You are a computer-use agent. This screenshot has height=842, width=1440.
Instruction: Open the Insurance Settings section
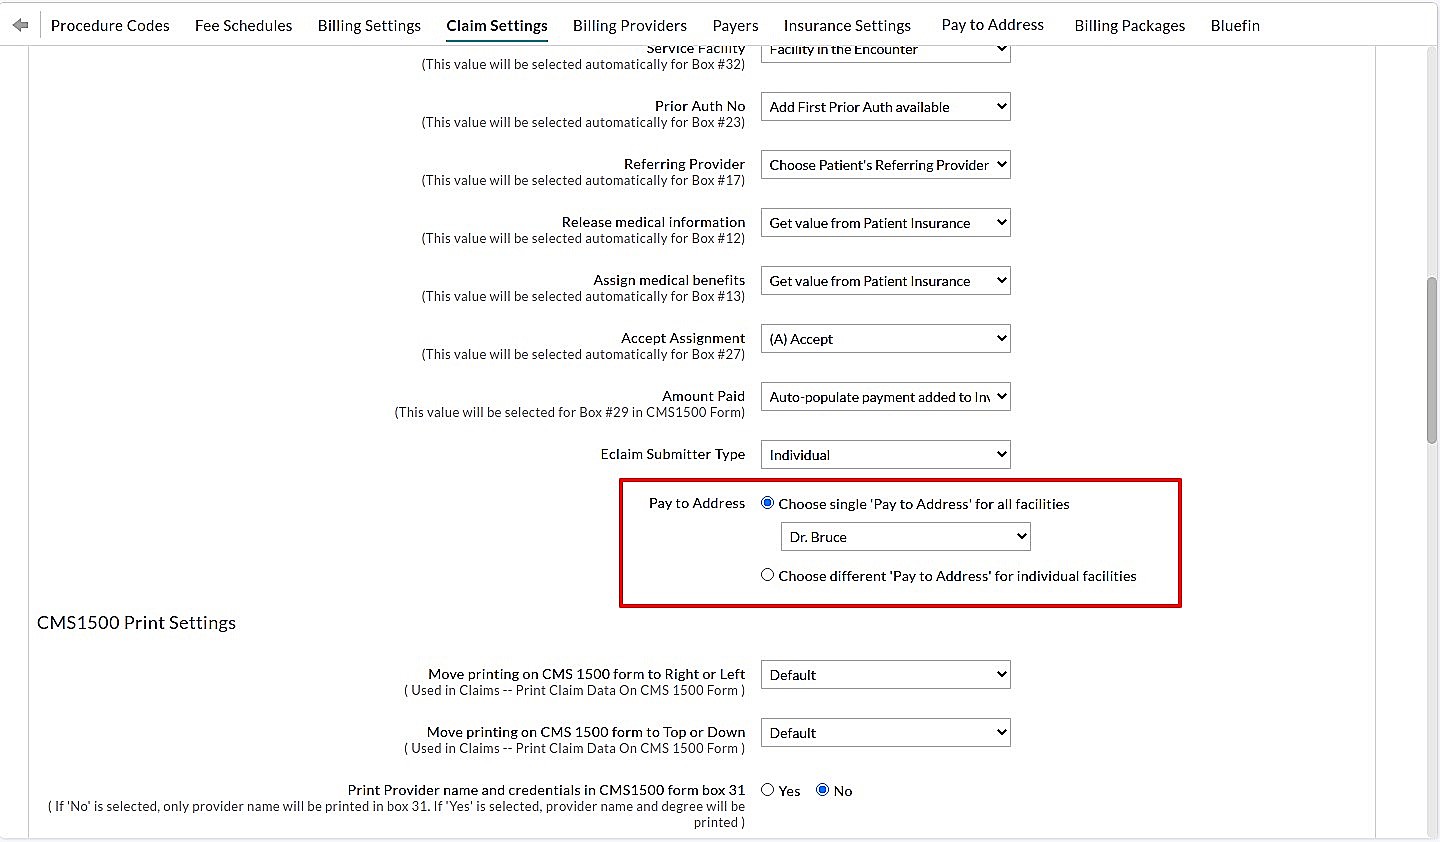pyautogui.click(x=847, y=26)
